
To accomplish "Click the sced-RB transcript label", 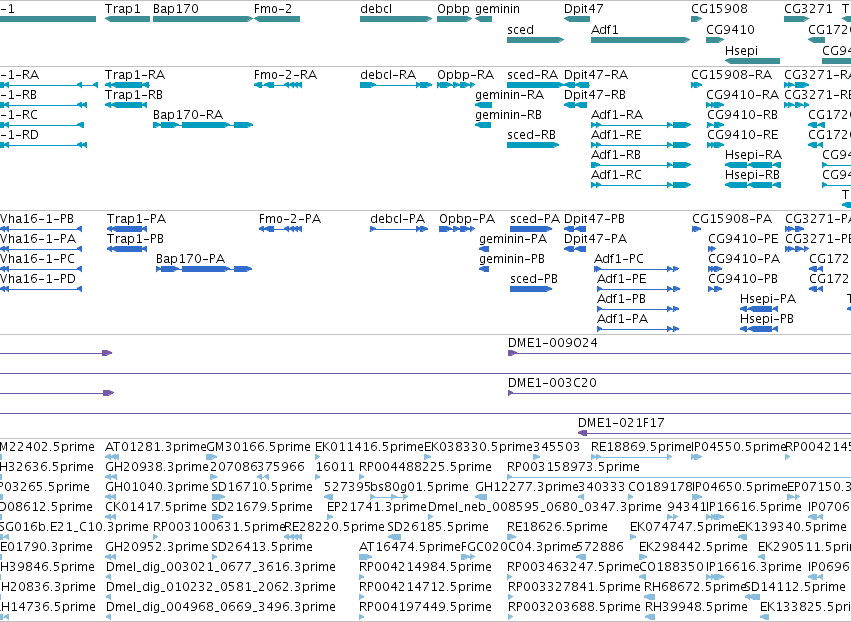I will pos(531,135).
